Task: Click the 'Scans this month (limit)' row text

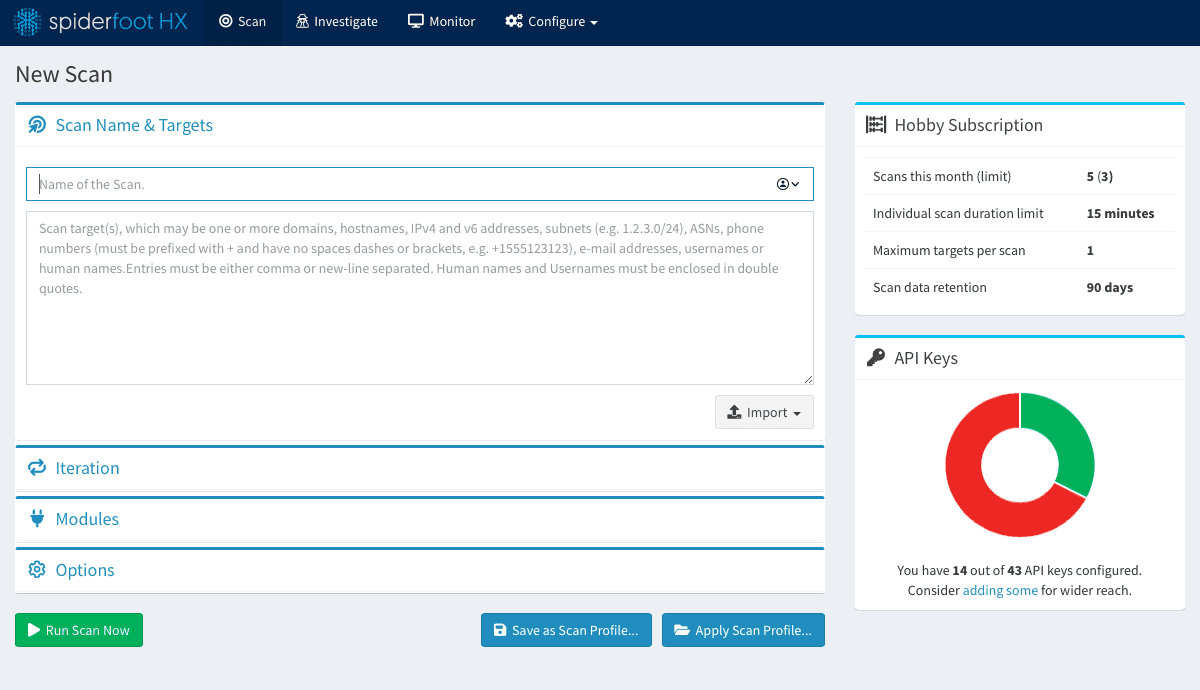Action: pos(942,176)
